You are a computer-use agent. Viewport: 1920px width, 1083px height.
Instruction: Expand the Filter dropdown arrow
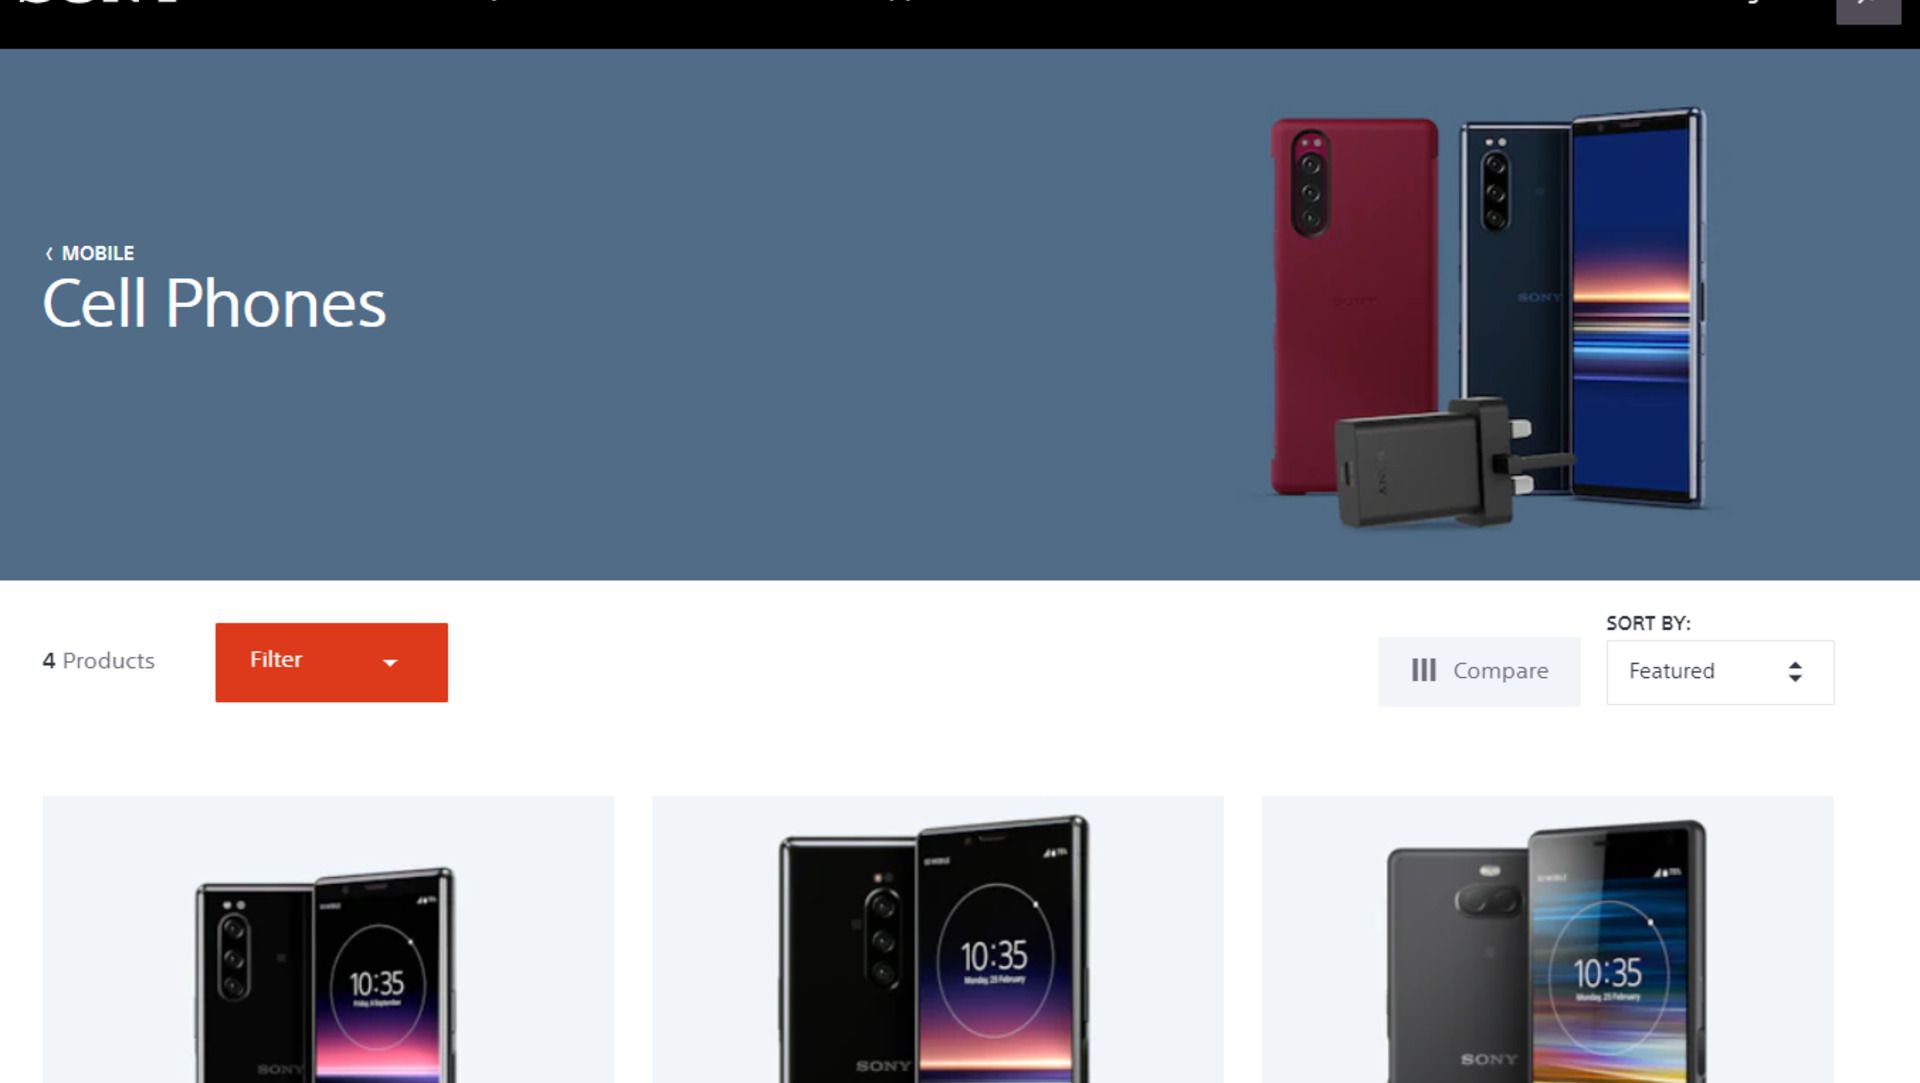(x=390, y=662)
